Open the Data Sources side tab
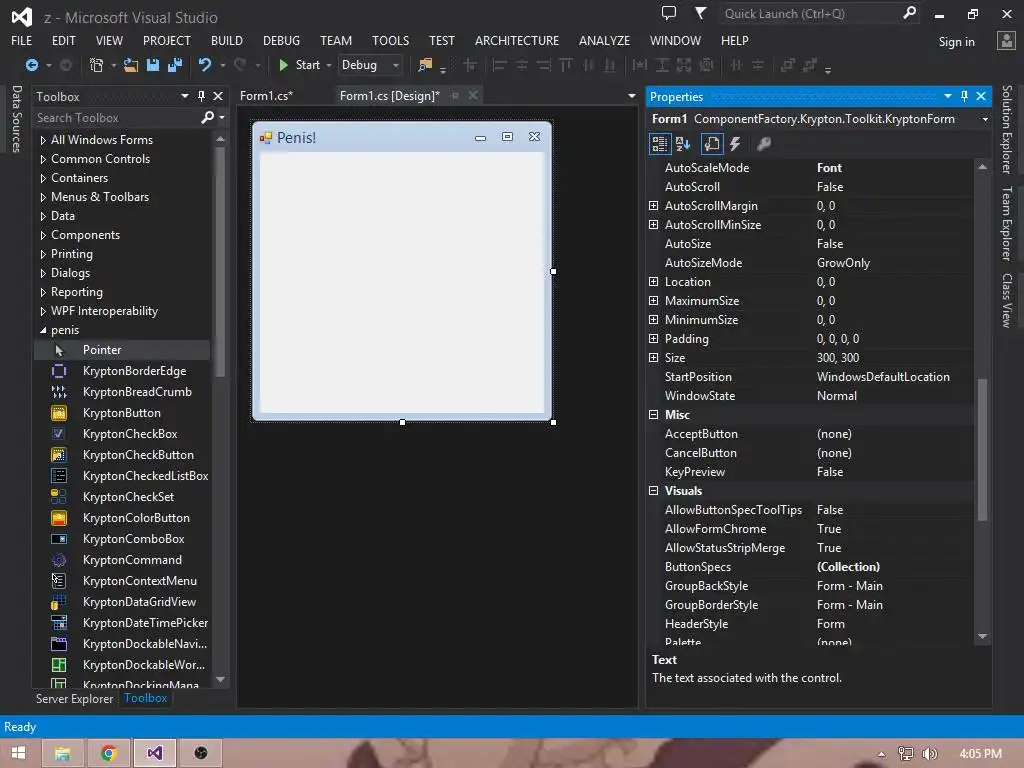 coord(16,119)
